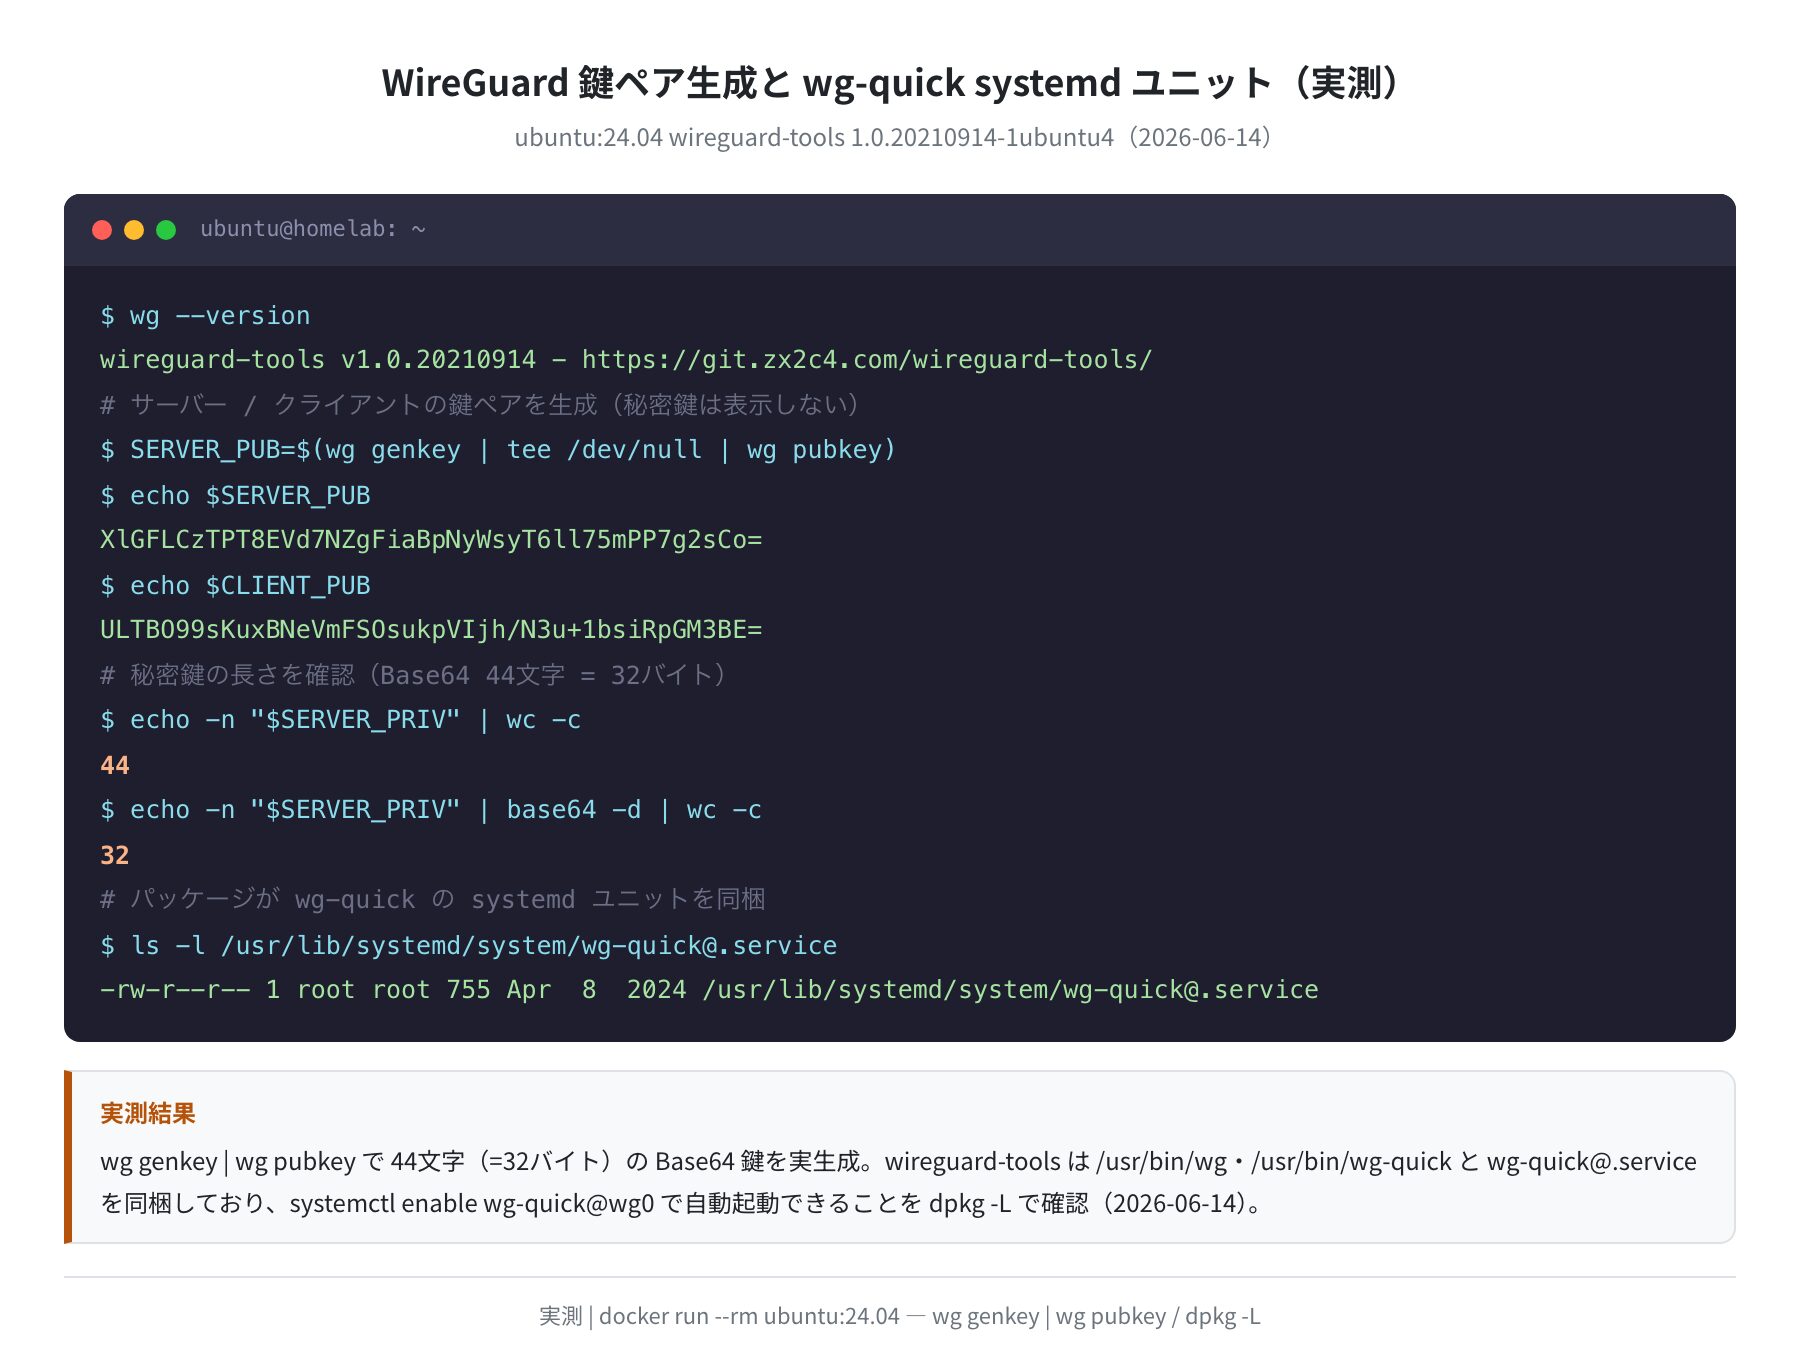Click the command '$ echo $CLIENT_PUB'
1800x1372 pixels.
(x=235, y=586)
